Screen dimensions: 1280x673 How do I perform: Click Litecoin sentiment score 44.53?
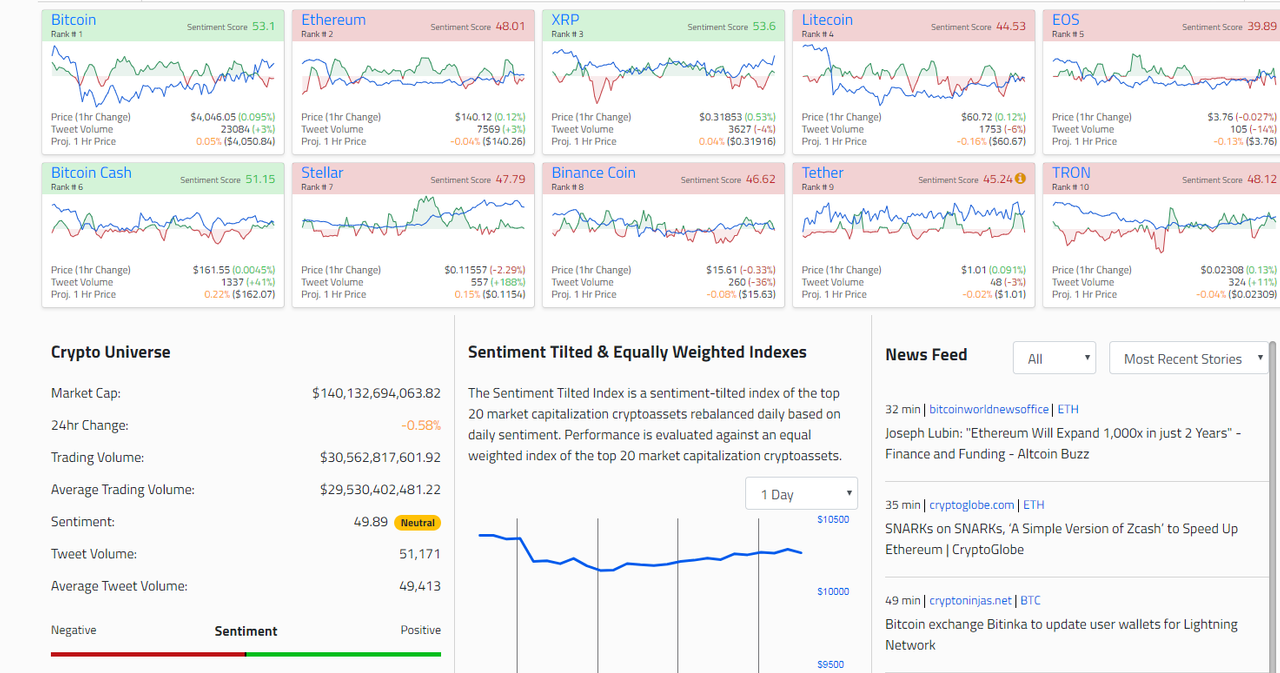1010,26
